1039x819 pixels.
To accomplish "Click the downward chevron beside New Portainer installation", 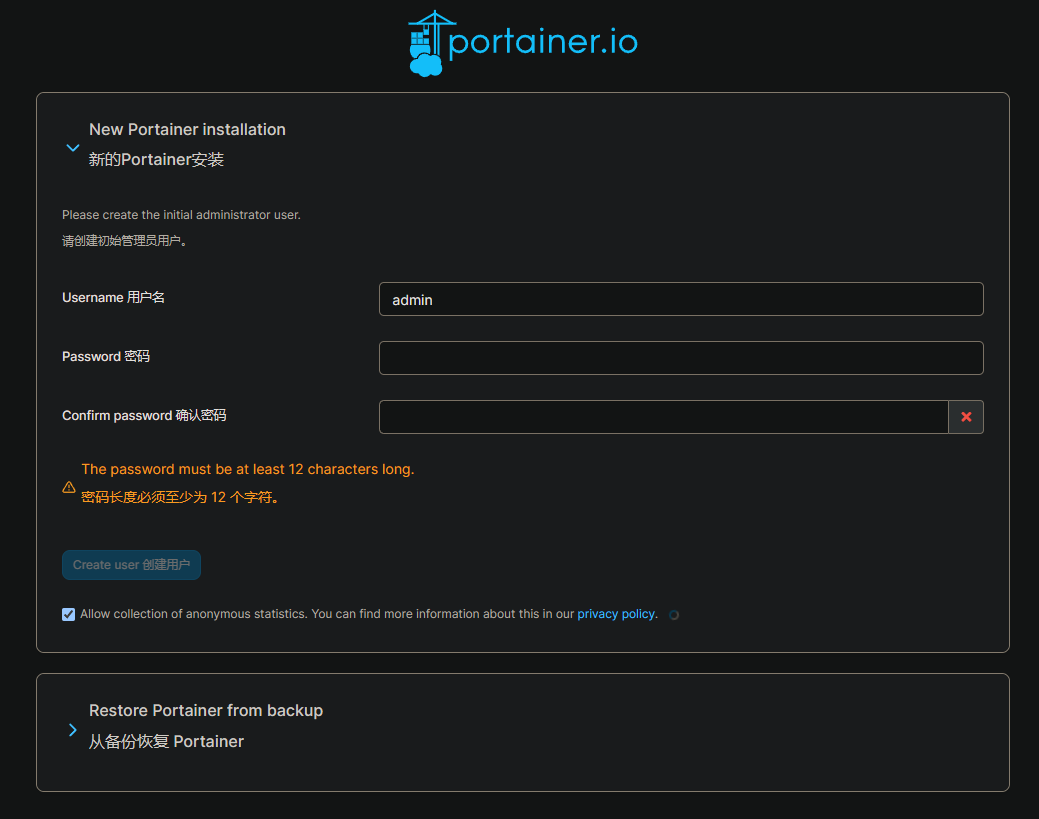I will 72,146.
